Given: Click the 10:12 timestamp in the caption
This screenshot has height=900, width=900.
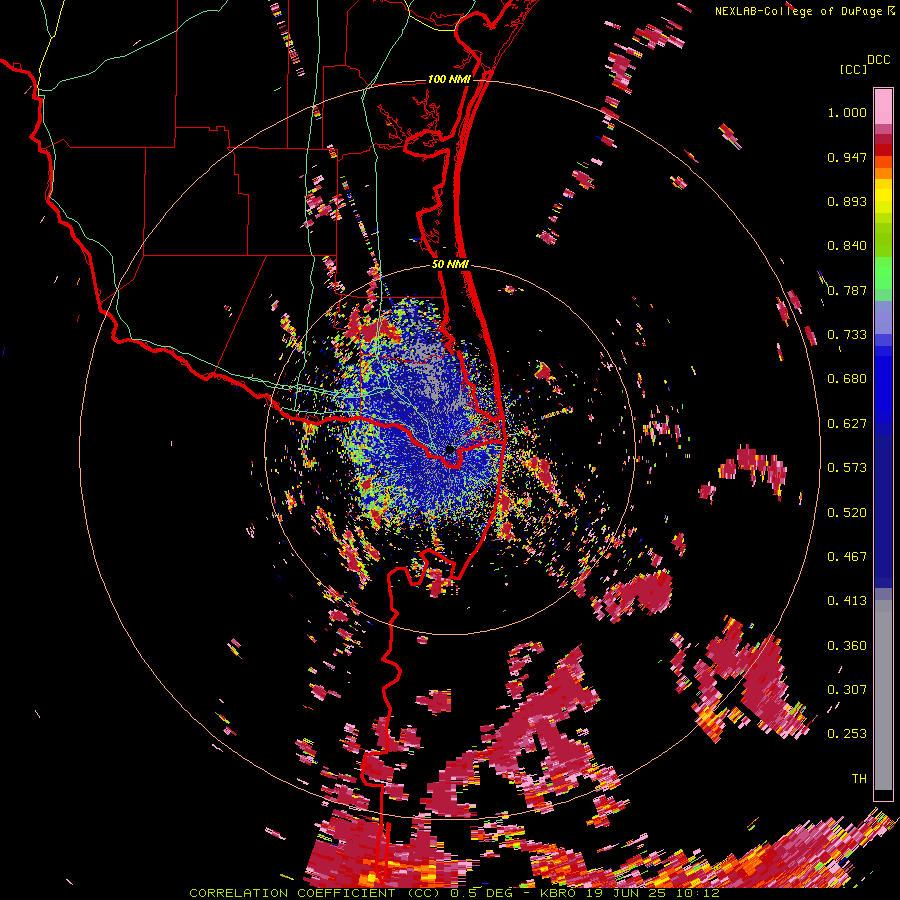Looking at the screenshot, I should [x=698, y=893].
